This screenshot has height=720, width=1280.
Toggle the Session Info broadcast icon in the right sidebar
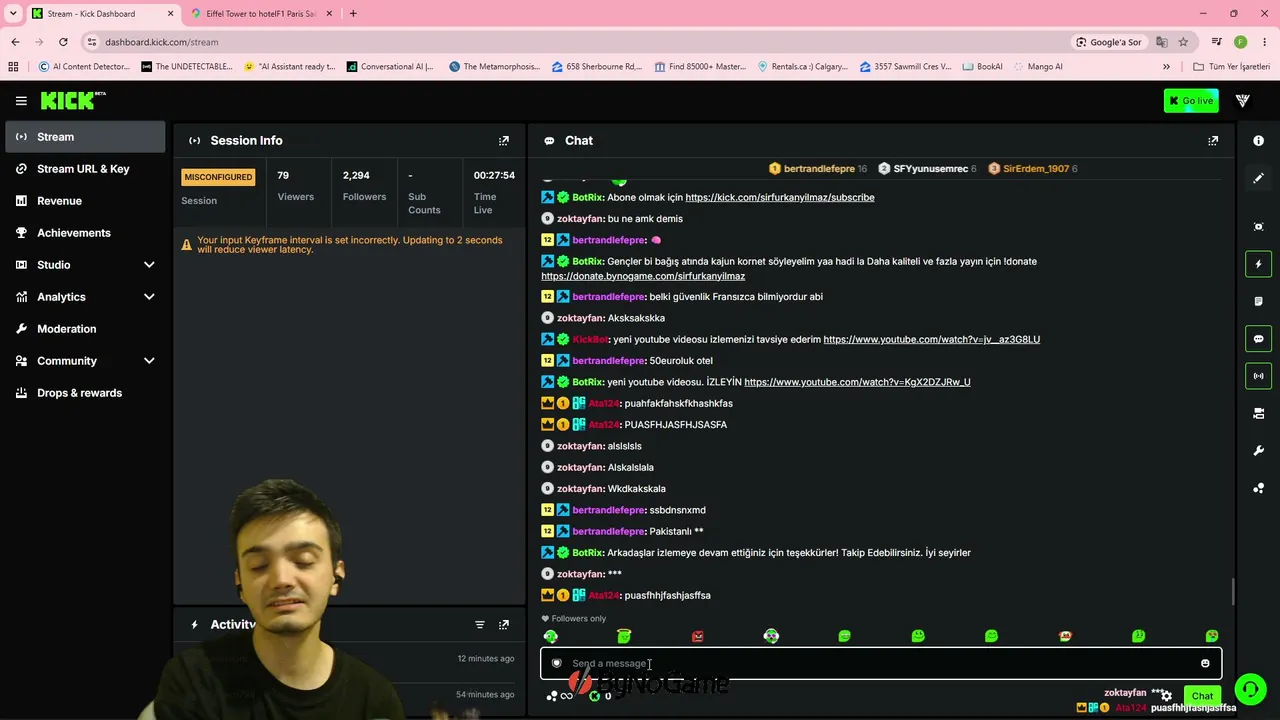tap(1258, 376)
